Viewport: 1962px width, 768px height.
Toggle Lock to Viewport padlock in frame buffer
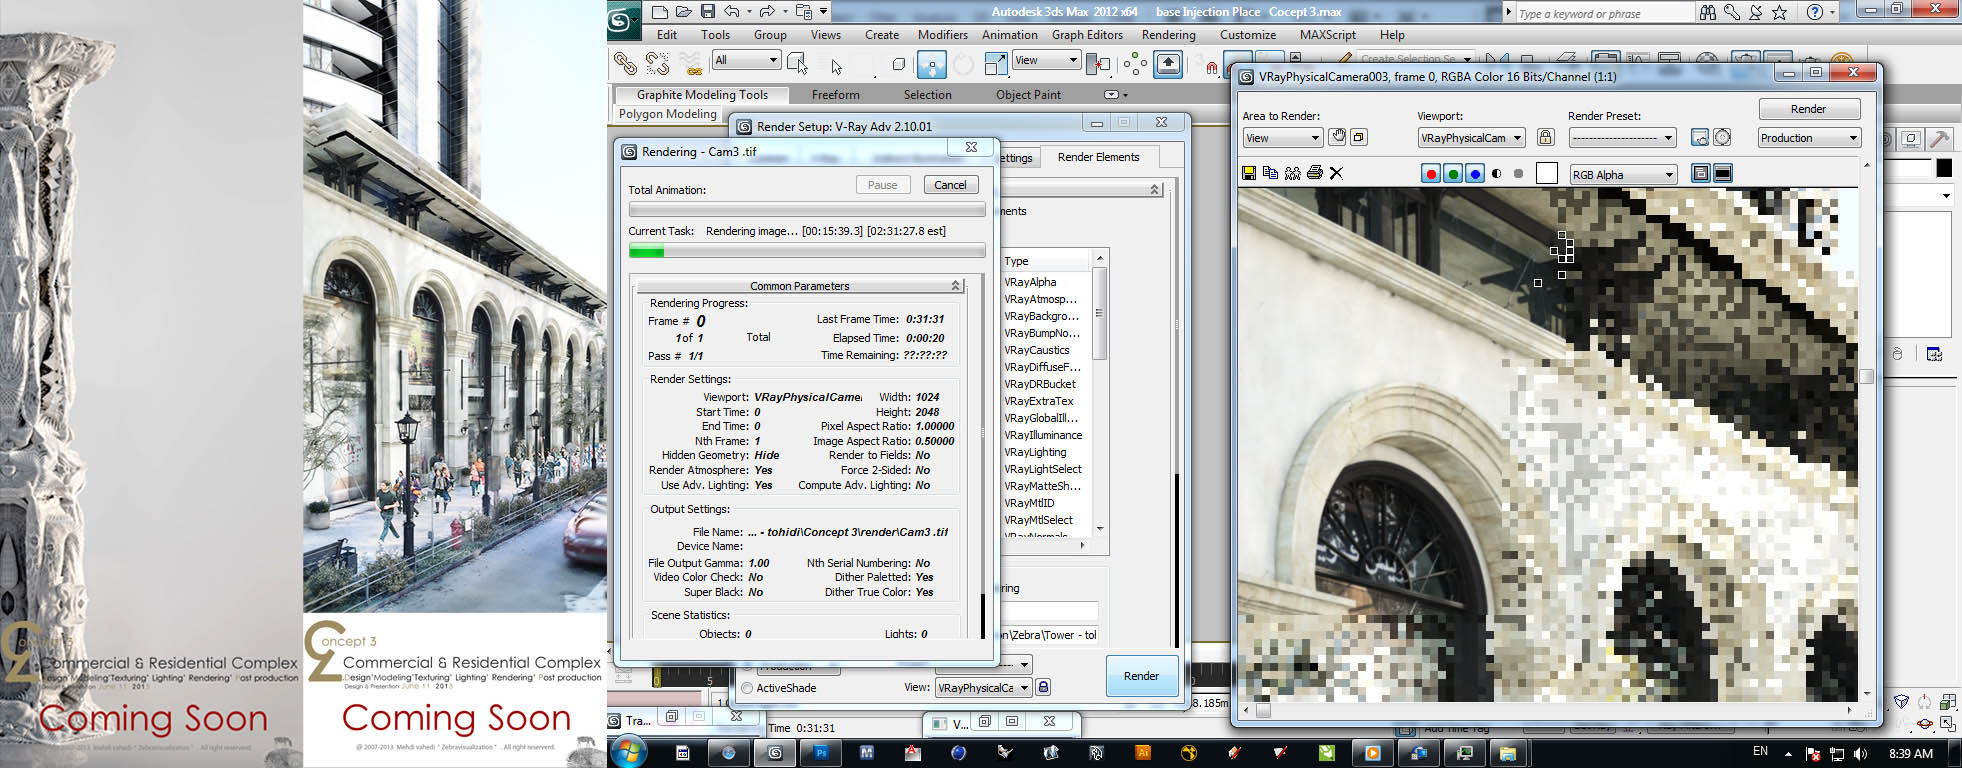click(1545, 137)
